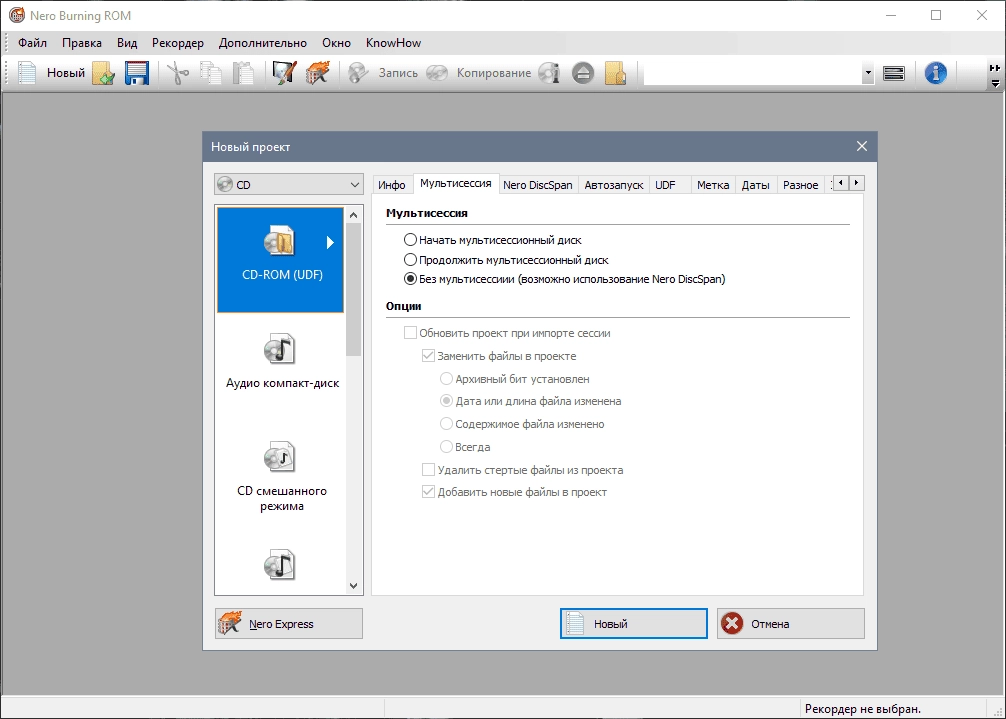Open the Файл menu

tap(32, 43)
